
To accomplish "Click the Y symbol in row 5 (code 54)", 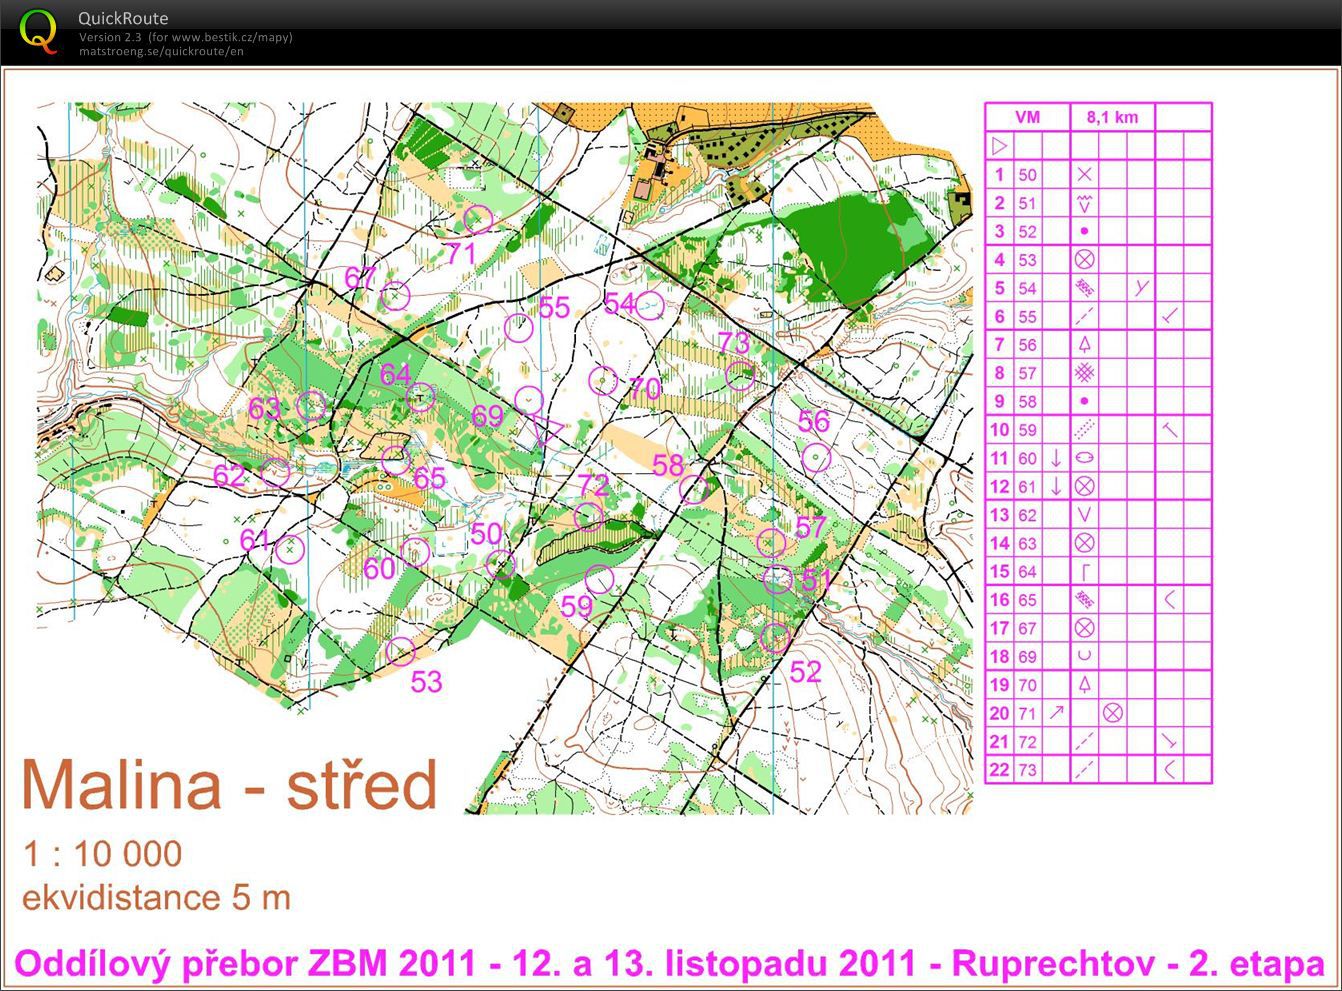I will click(1141, 288).
